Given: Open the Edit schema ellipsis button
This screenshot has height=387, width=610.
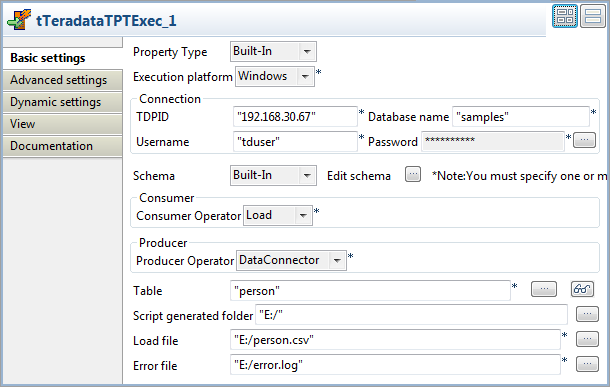Looking at the screenshot, I should click(x=413, y=174).
